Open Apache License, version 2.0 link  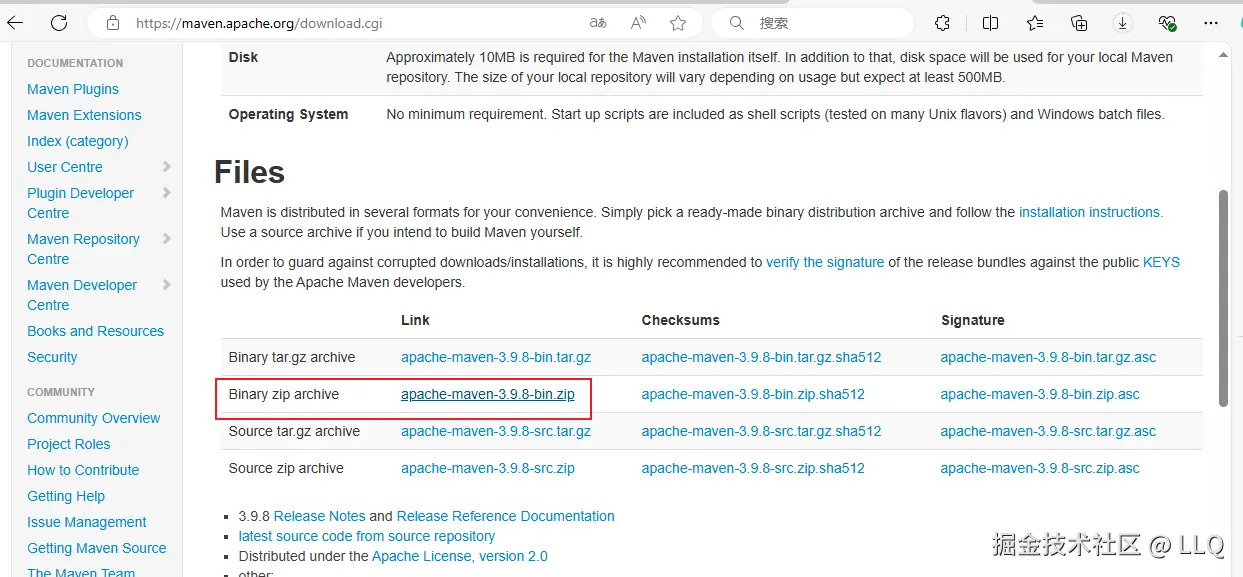tap(460, 556)
